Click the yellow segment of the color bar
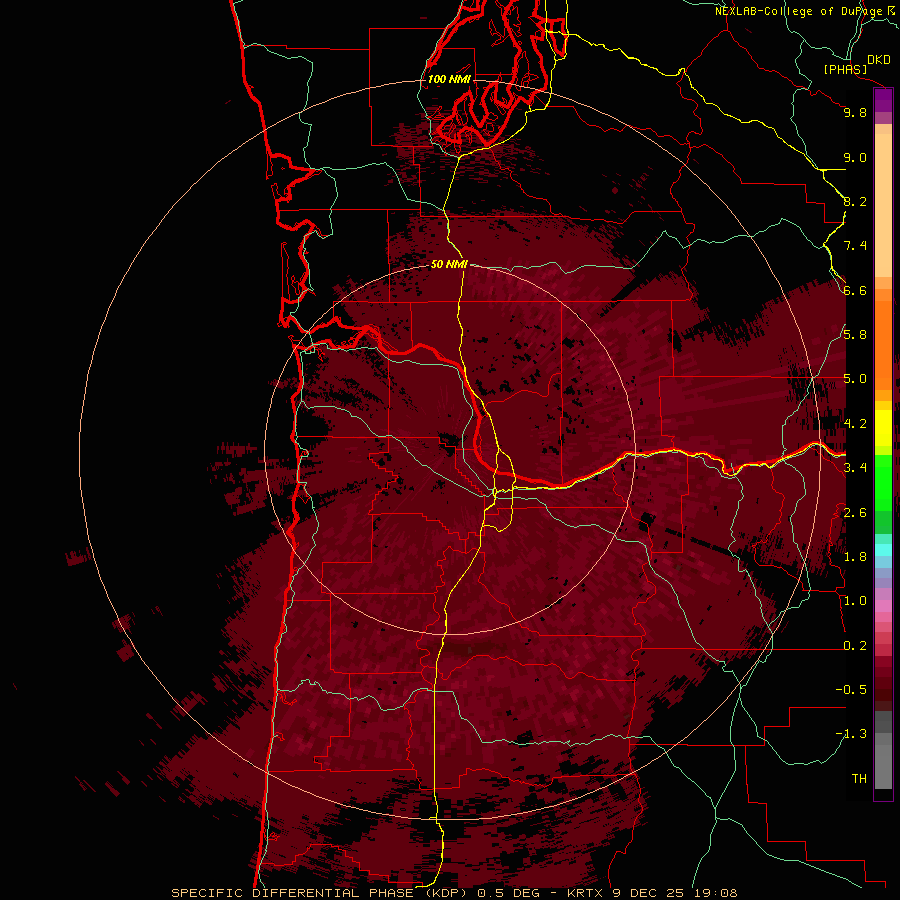Image resolution: width=900 pixels, height=900 pixels. coord(883,428)
